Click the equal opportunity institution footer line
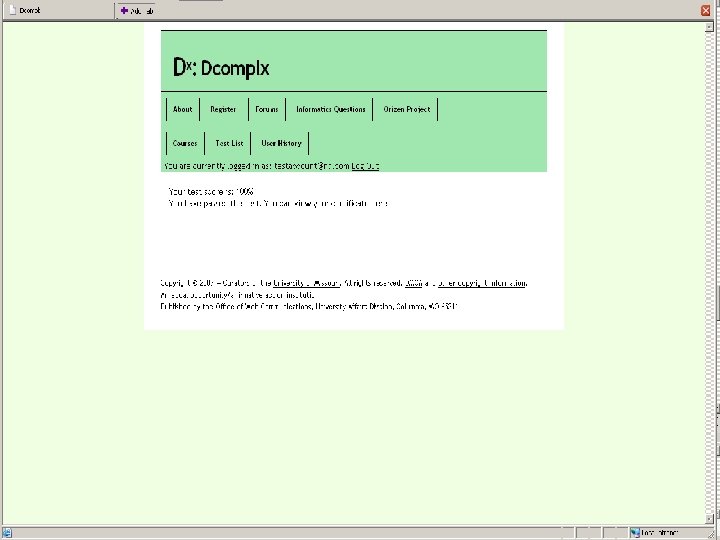Viewport: 720px width, 540px height. [237, 295]
